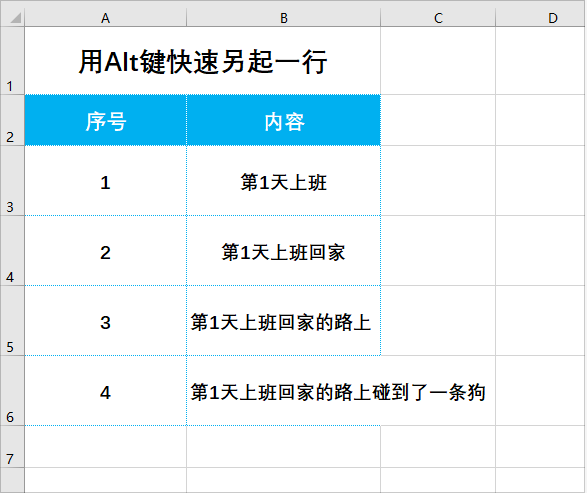The width and height of the screenshot is (587, 493).
Task: Select column C header
Action: pos(438,18)
